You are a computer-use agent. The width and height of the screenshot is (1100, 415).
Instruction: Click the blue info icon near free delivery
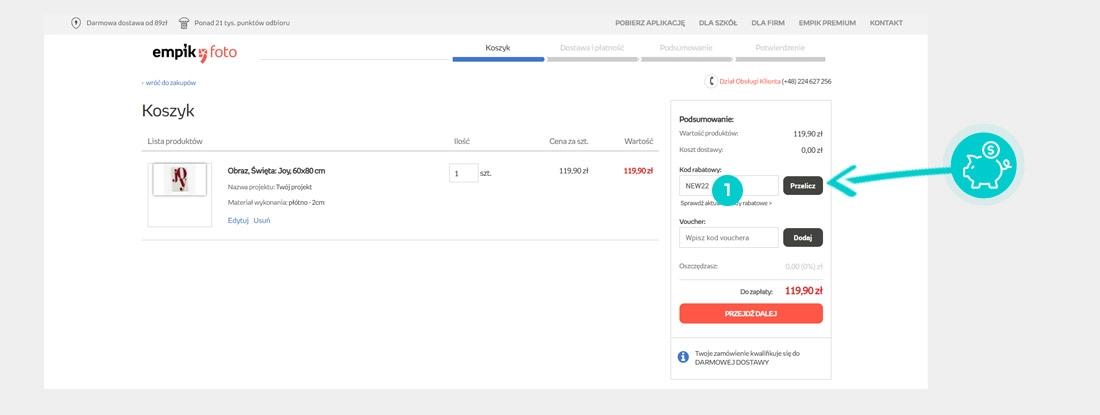point(683,357)
